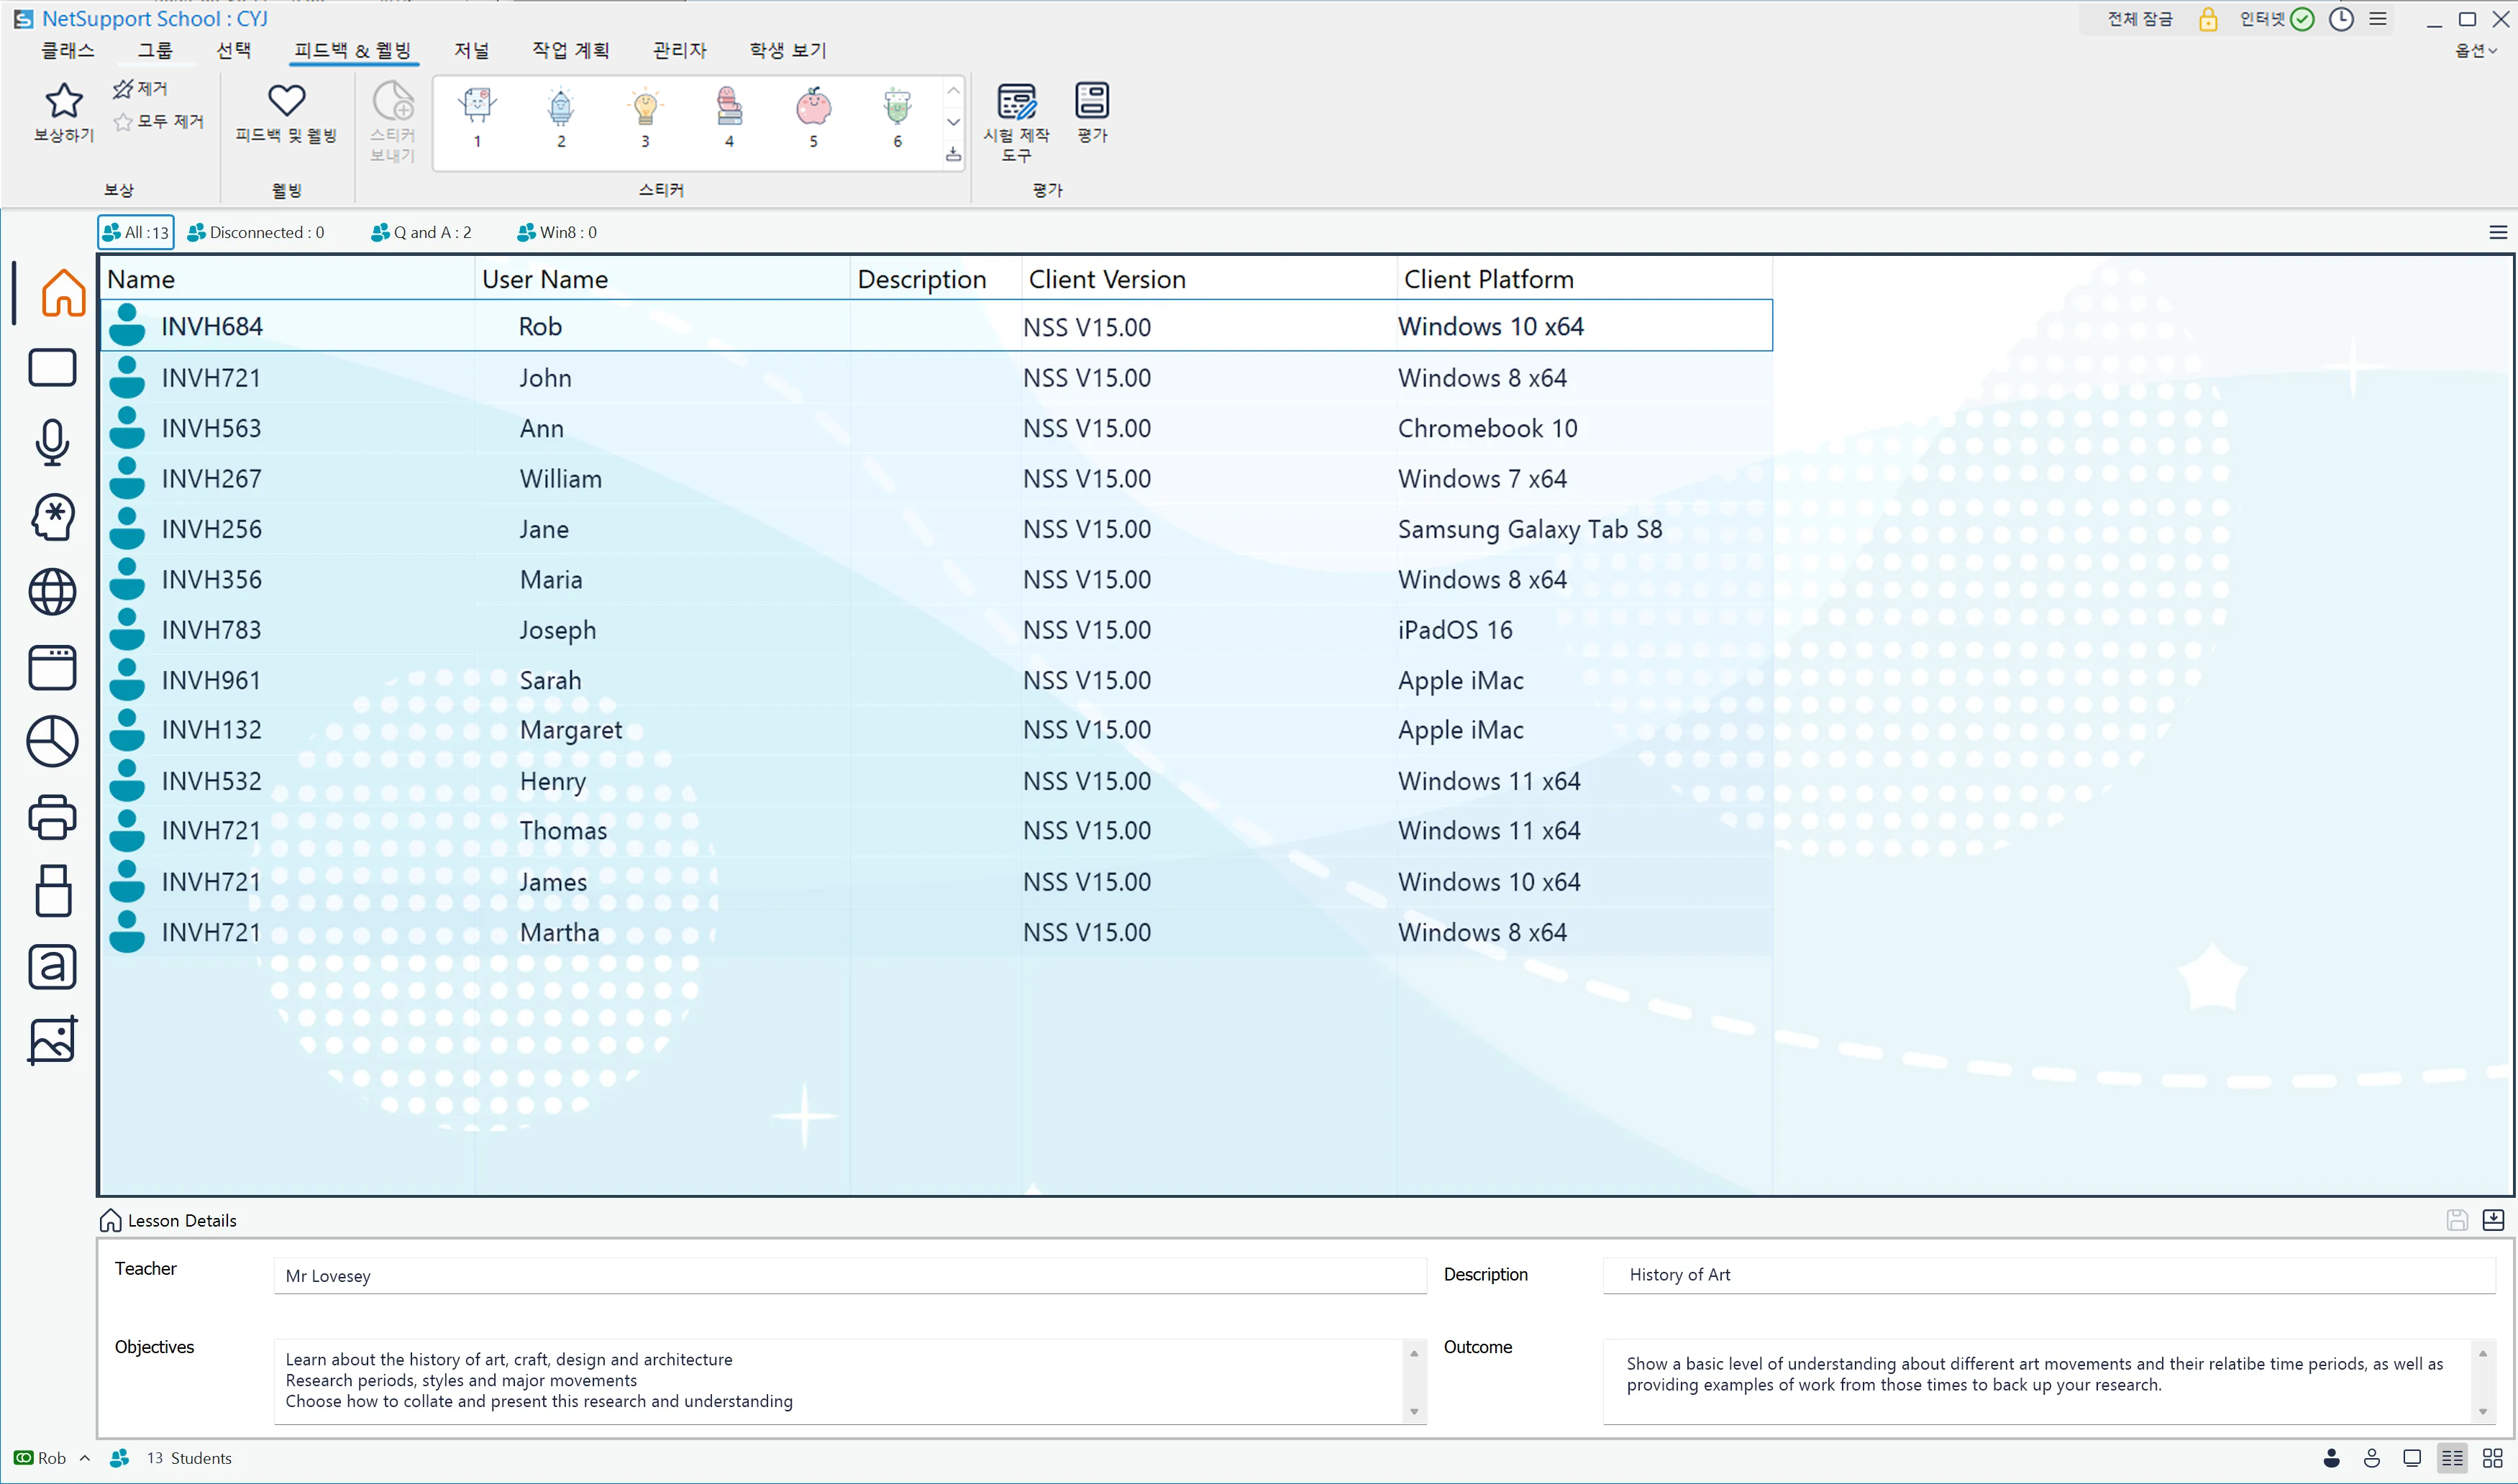Click the 제거 remove reward button
Viewport: 2518px width, 1484px height.
tap(141, 88)
